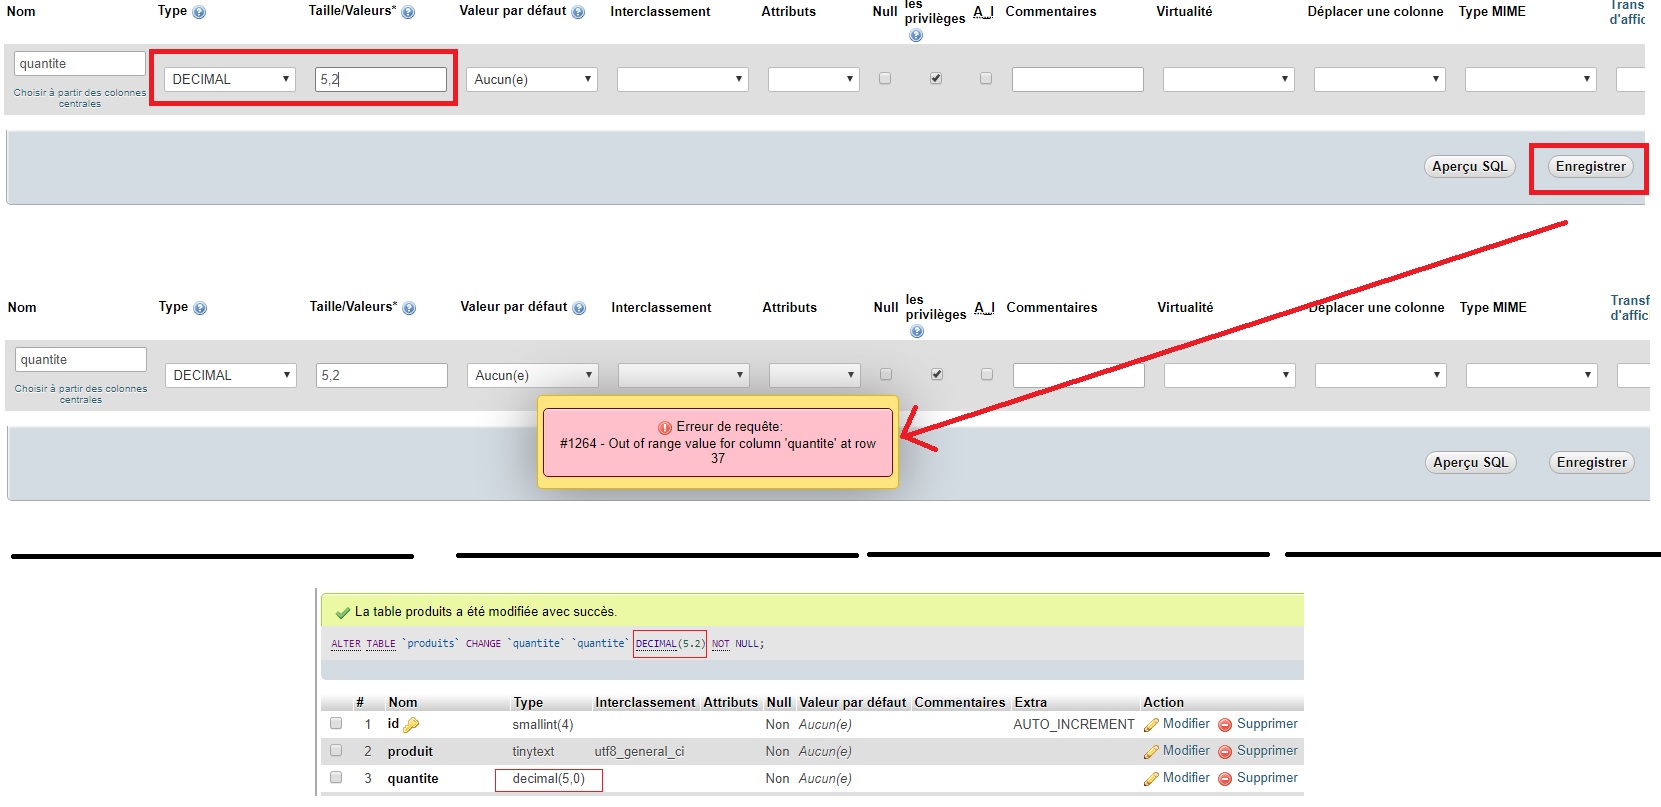The image size is (1661, 807).
Task: Click the pencil icon in the produit row
Action: [1151, 751]
